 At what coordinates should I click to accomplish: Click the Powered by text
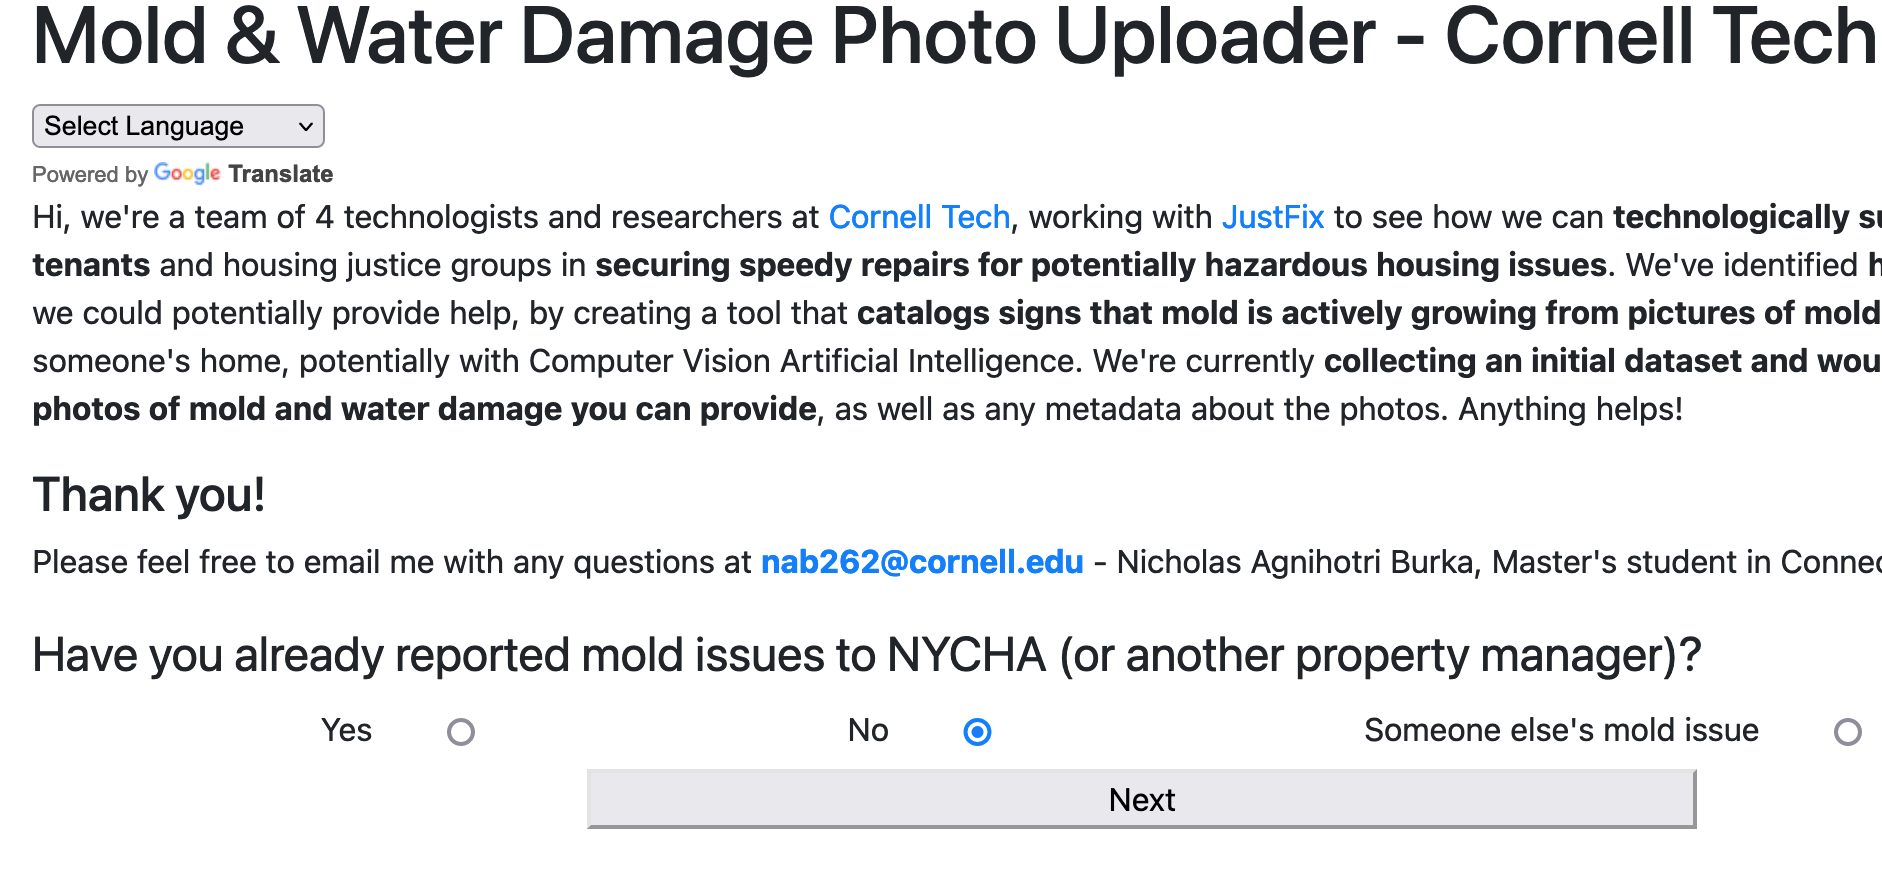click(90, 174)
